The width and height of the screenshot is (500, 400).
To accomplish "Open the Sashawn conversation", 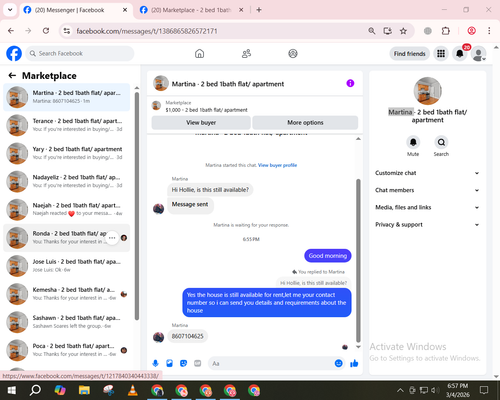I will coord(67,322).
